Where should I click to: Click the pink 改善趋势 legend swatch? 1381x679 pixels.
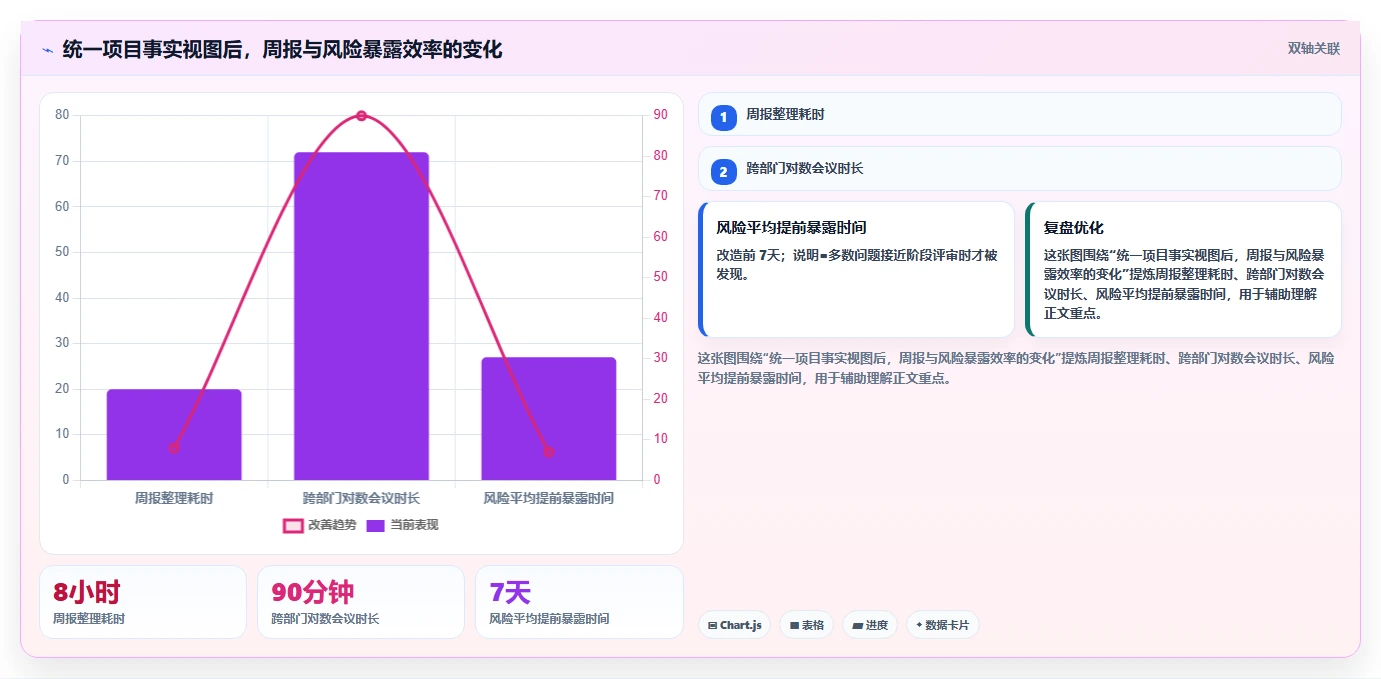(x=293, y=525)
